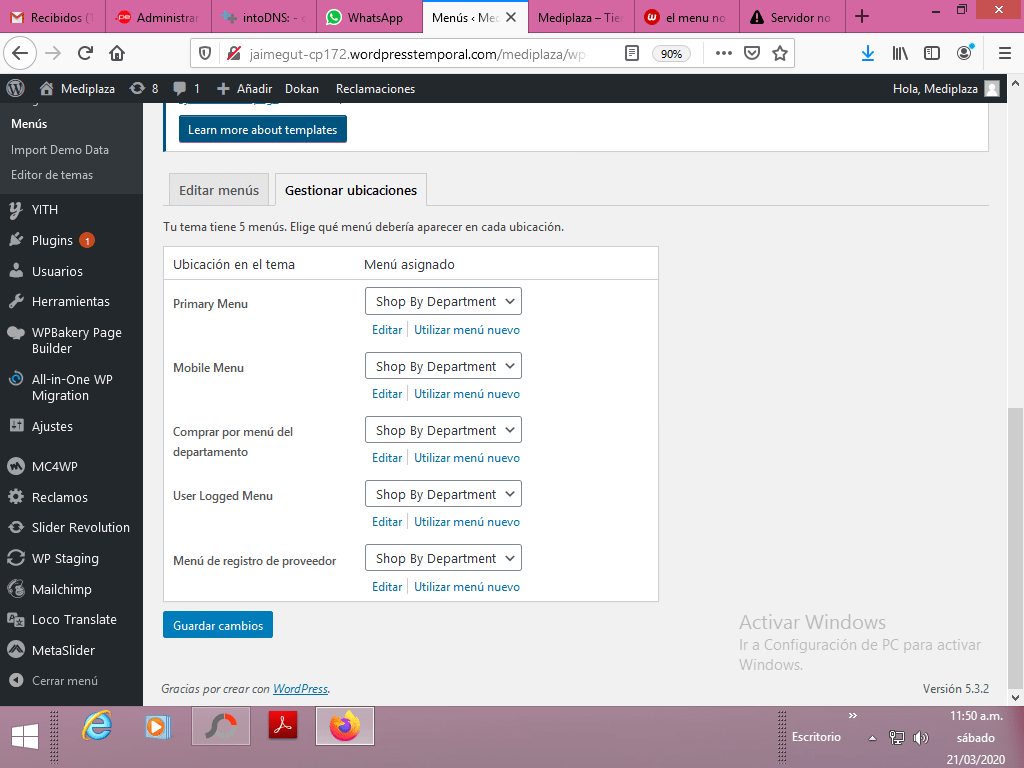Viewport: 1024px width, 768px height.
Task: Open the updates icon showing 8
Action: (x=144, y=89)
